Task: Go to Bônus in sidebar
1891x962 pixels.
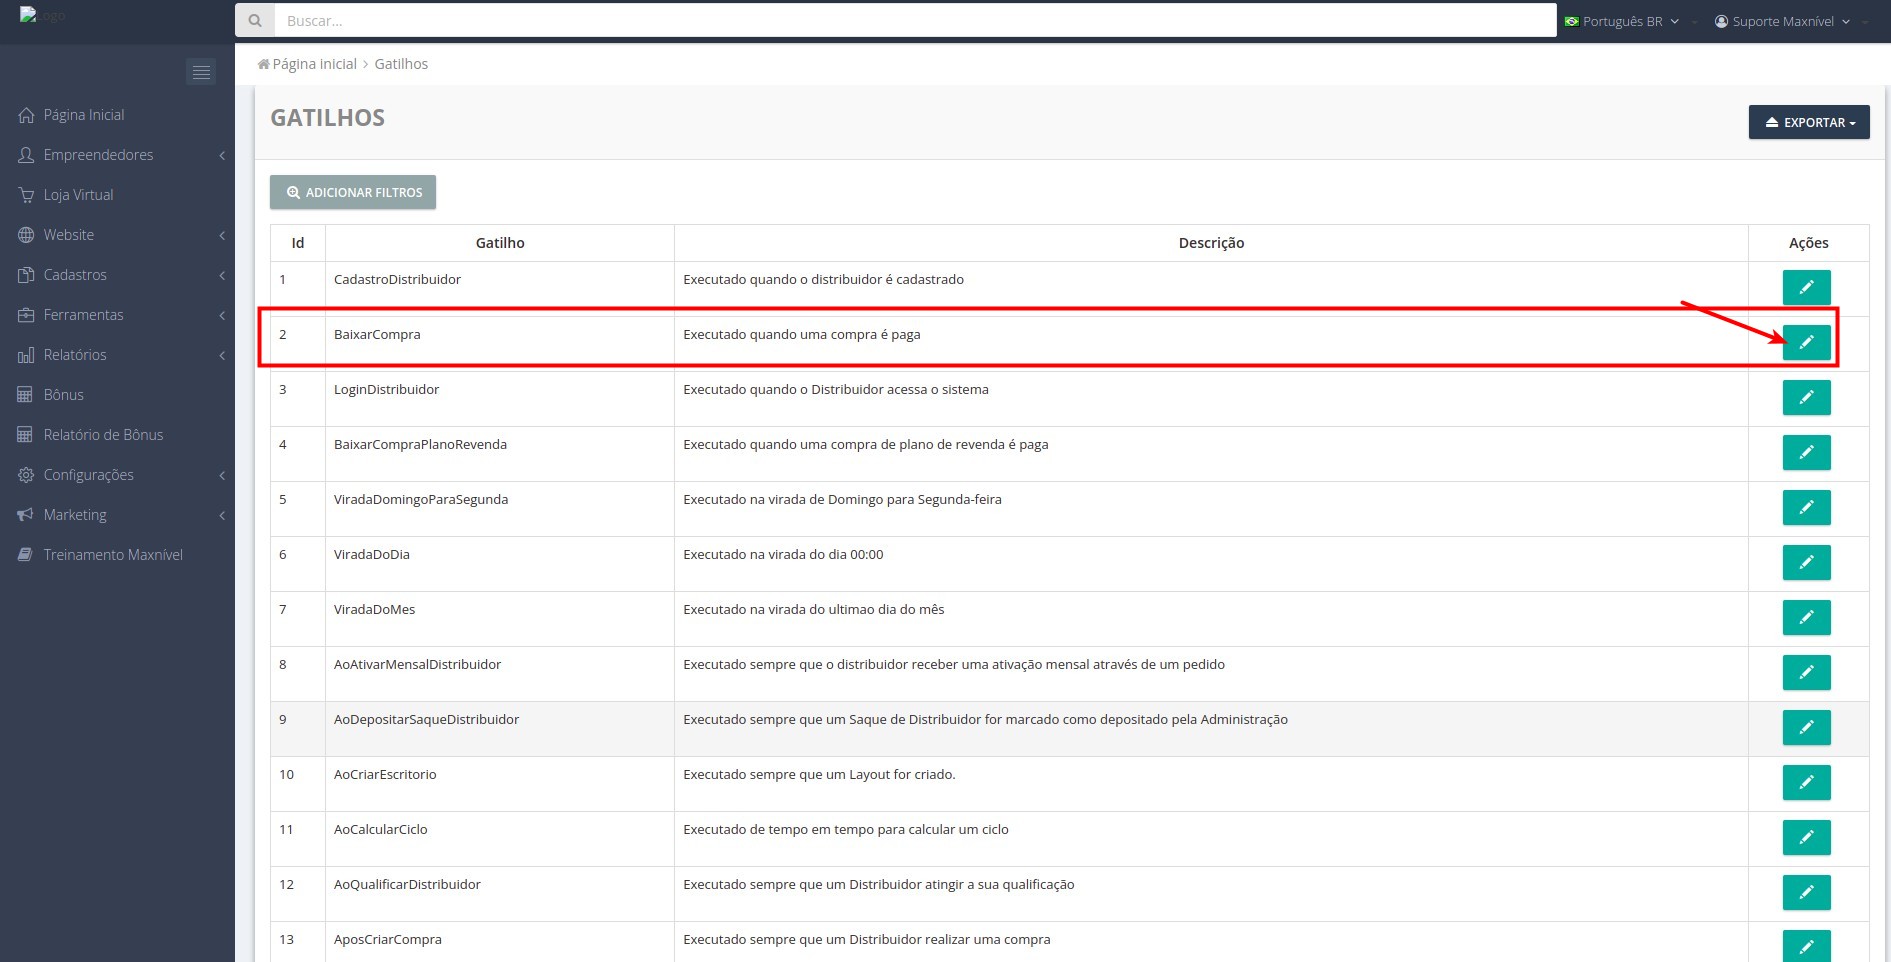Action: [x=63, y=395]
